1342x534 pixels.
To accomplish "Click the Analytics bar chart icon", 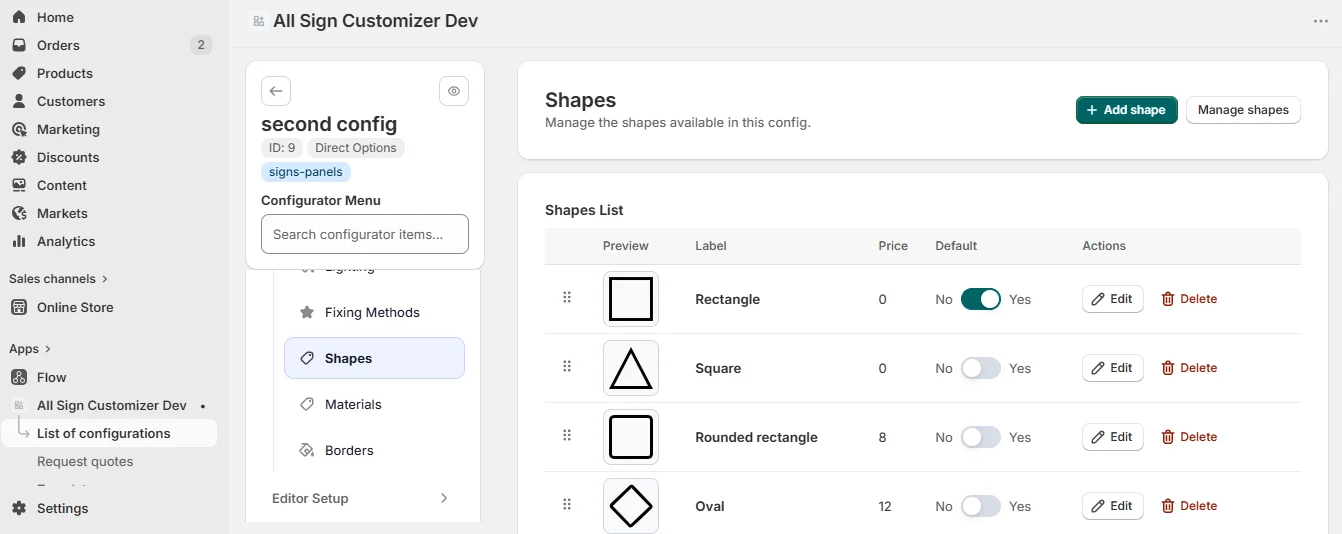I will click(x=19, y=241).
